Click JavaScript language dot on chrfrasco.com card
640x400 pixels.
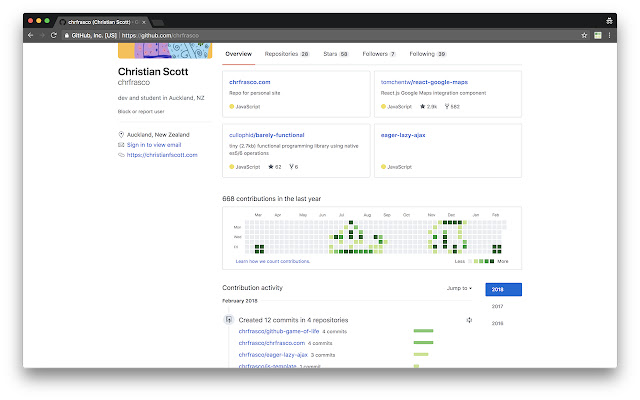click(232, 107)
